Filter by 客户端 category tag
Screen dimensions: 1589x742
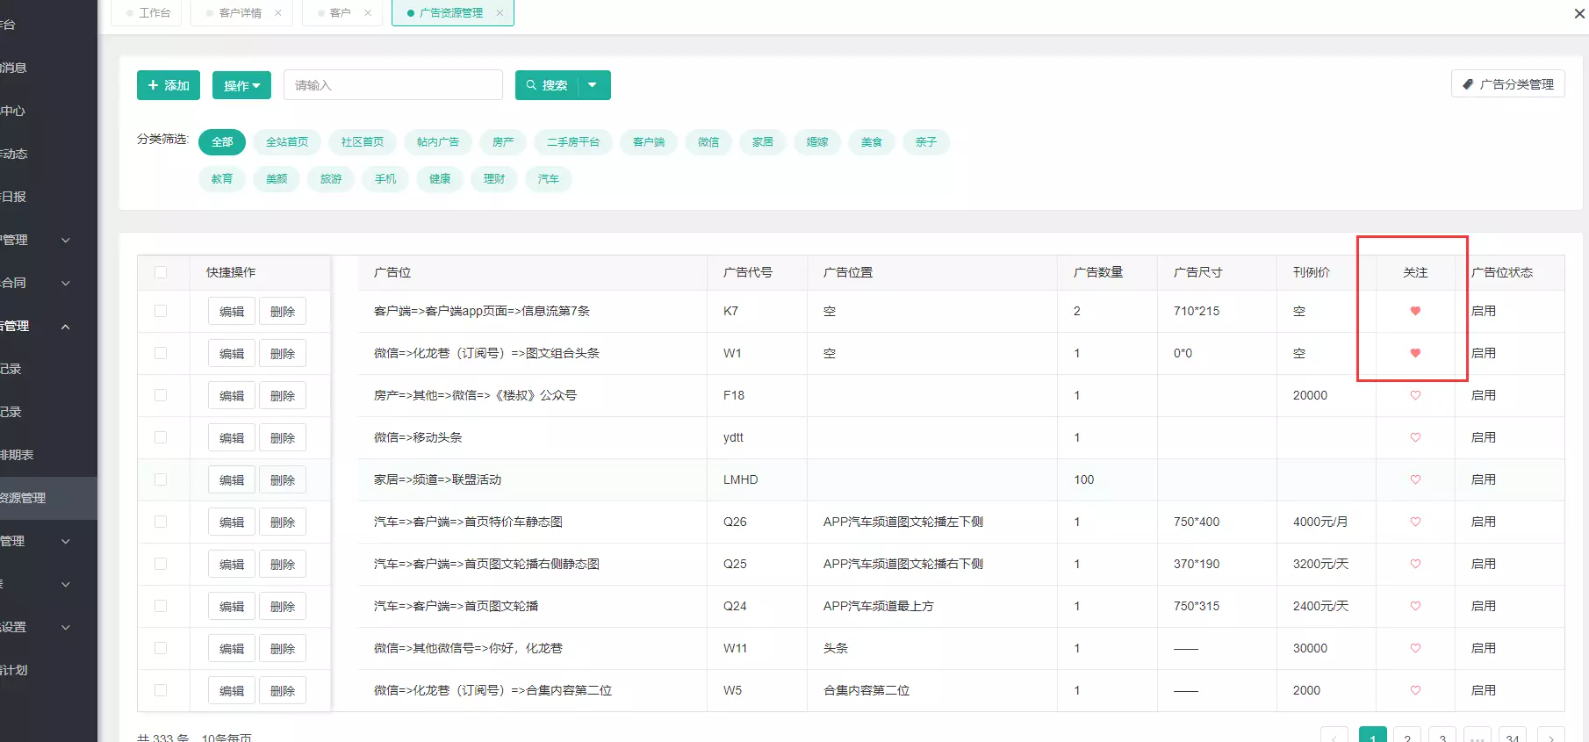[648, 142]
